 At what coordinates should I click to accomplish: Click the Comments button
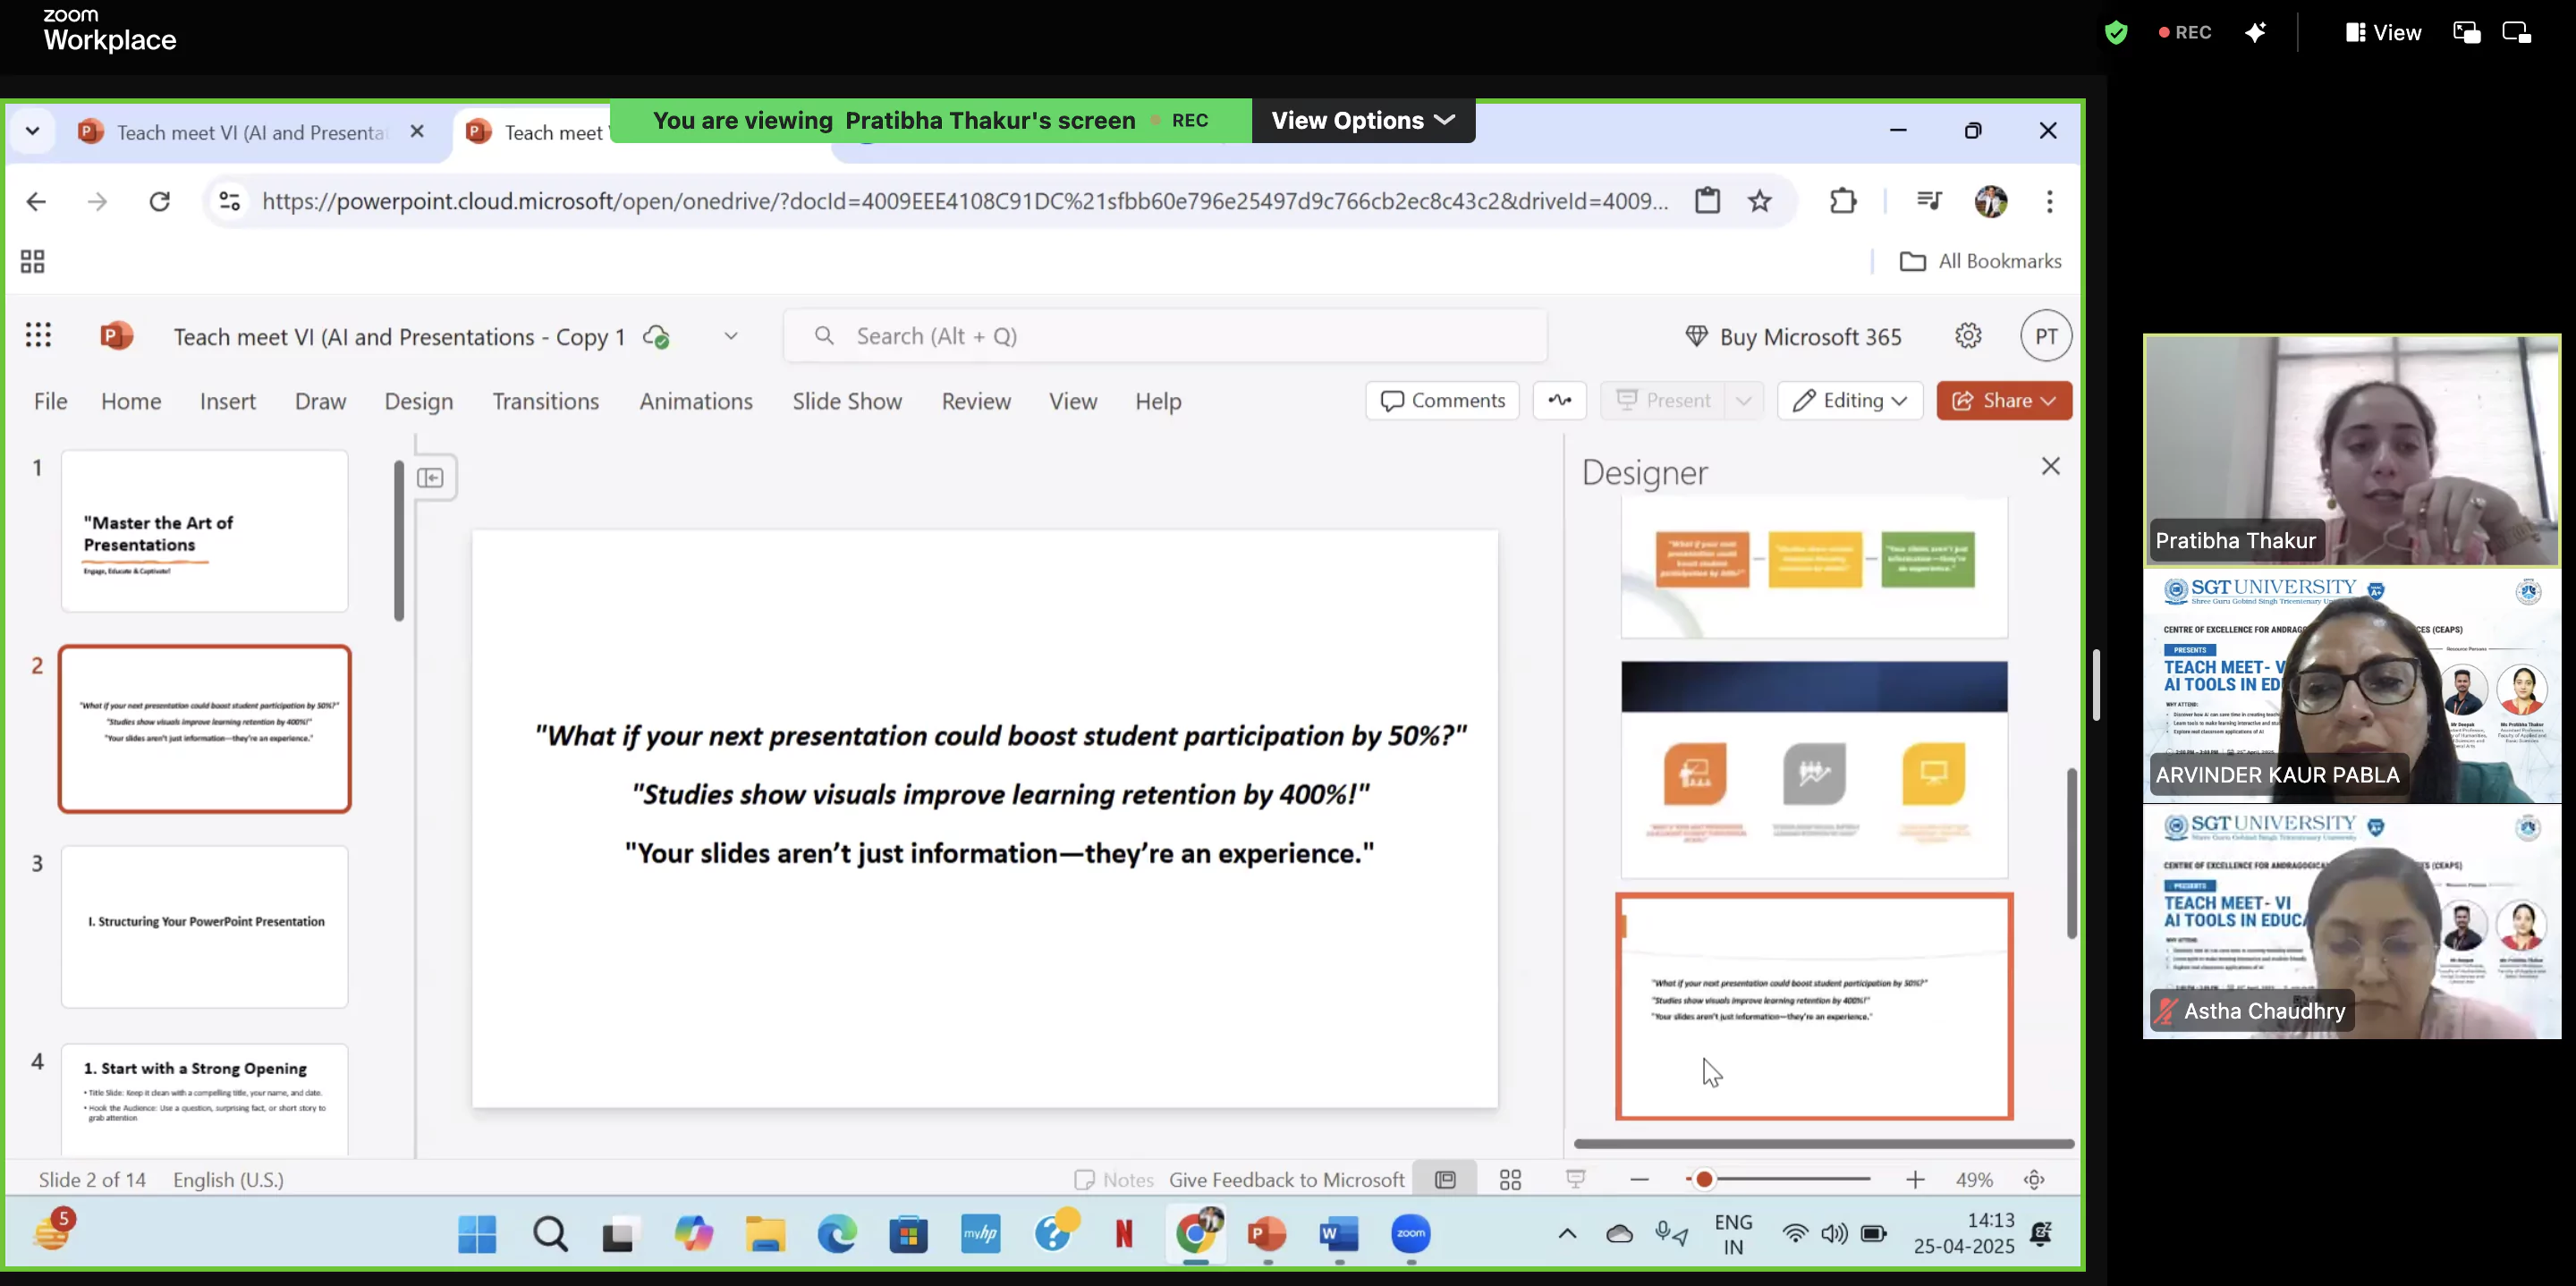[1442, 400]
